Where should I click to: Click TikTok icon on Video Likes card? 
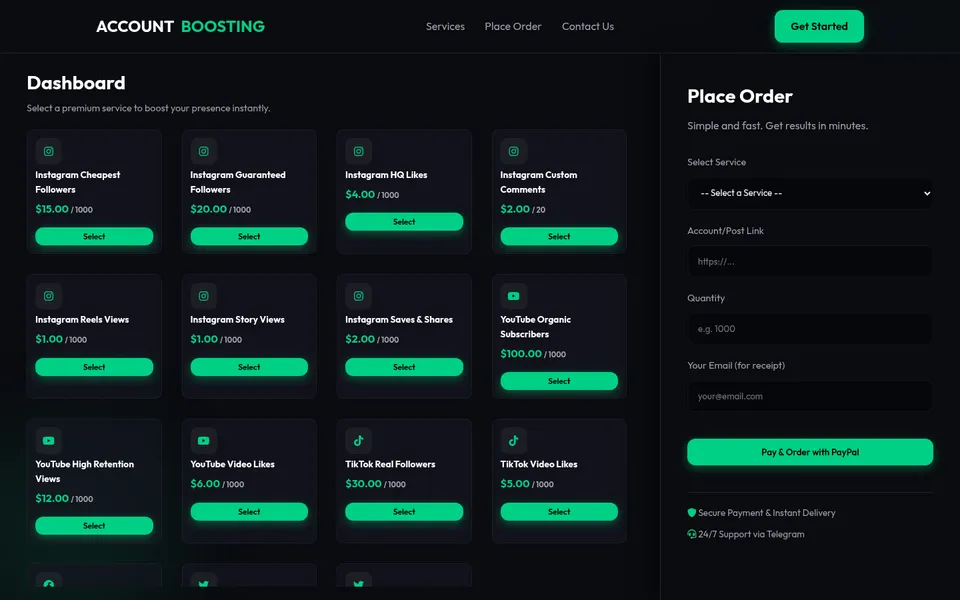[514, 440]
